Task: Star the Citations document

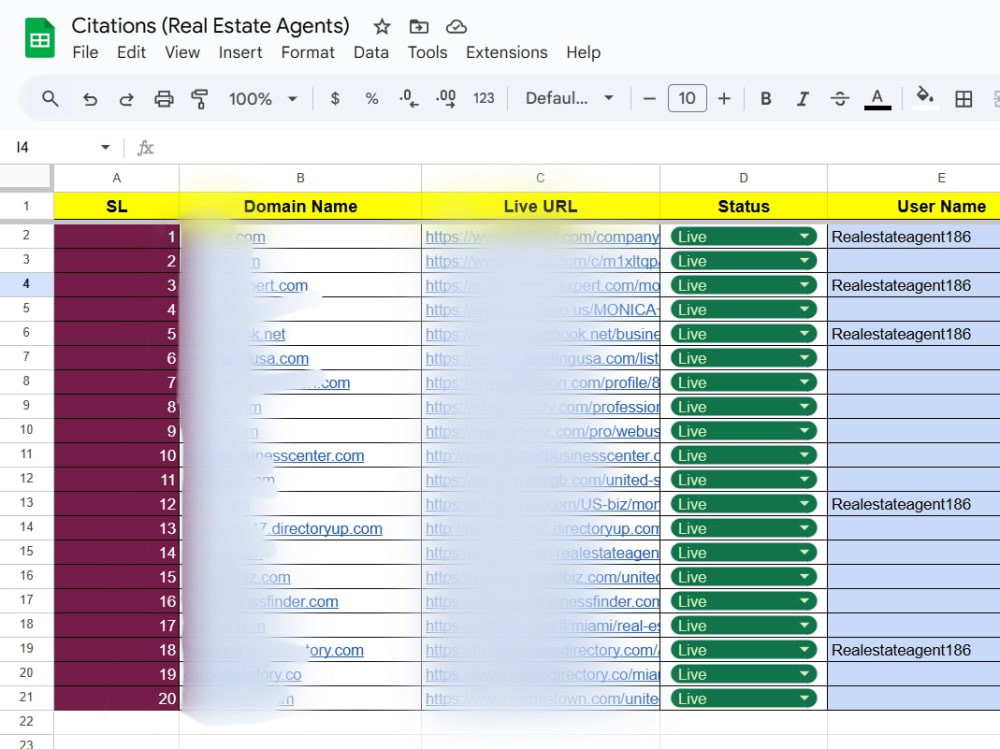Action: [x=382, y=27]
